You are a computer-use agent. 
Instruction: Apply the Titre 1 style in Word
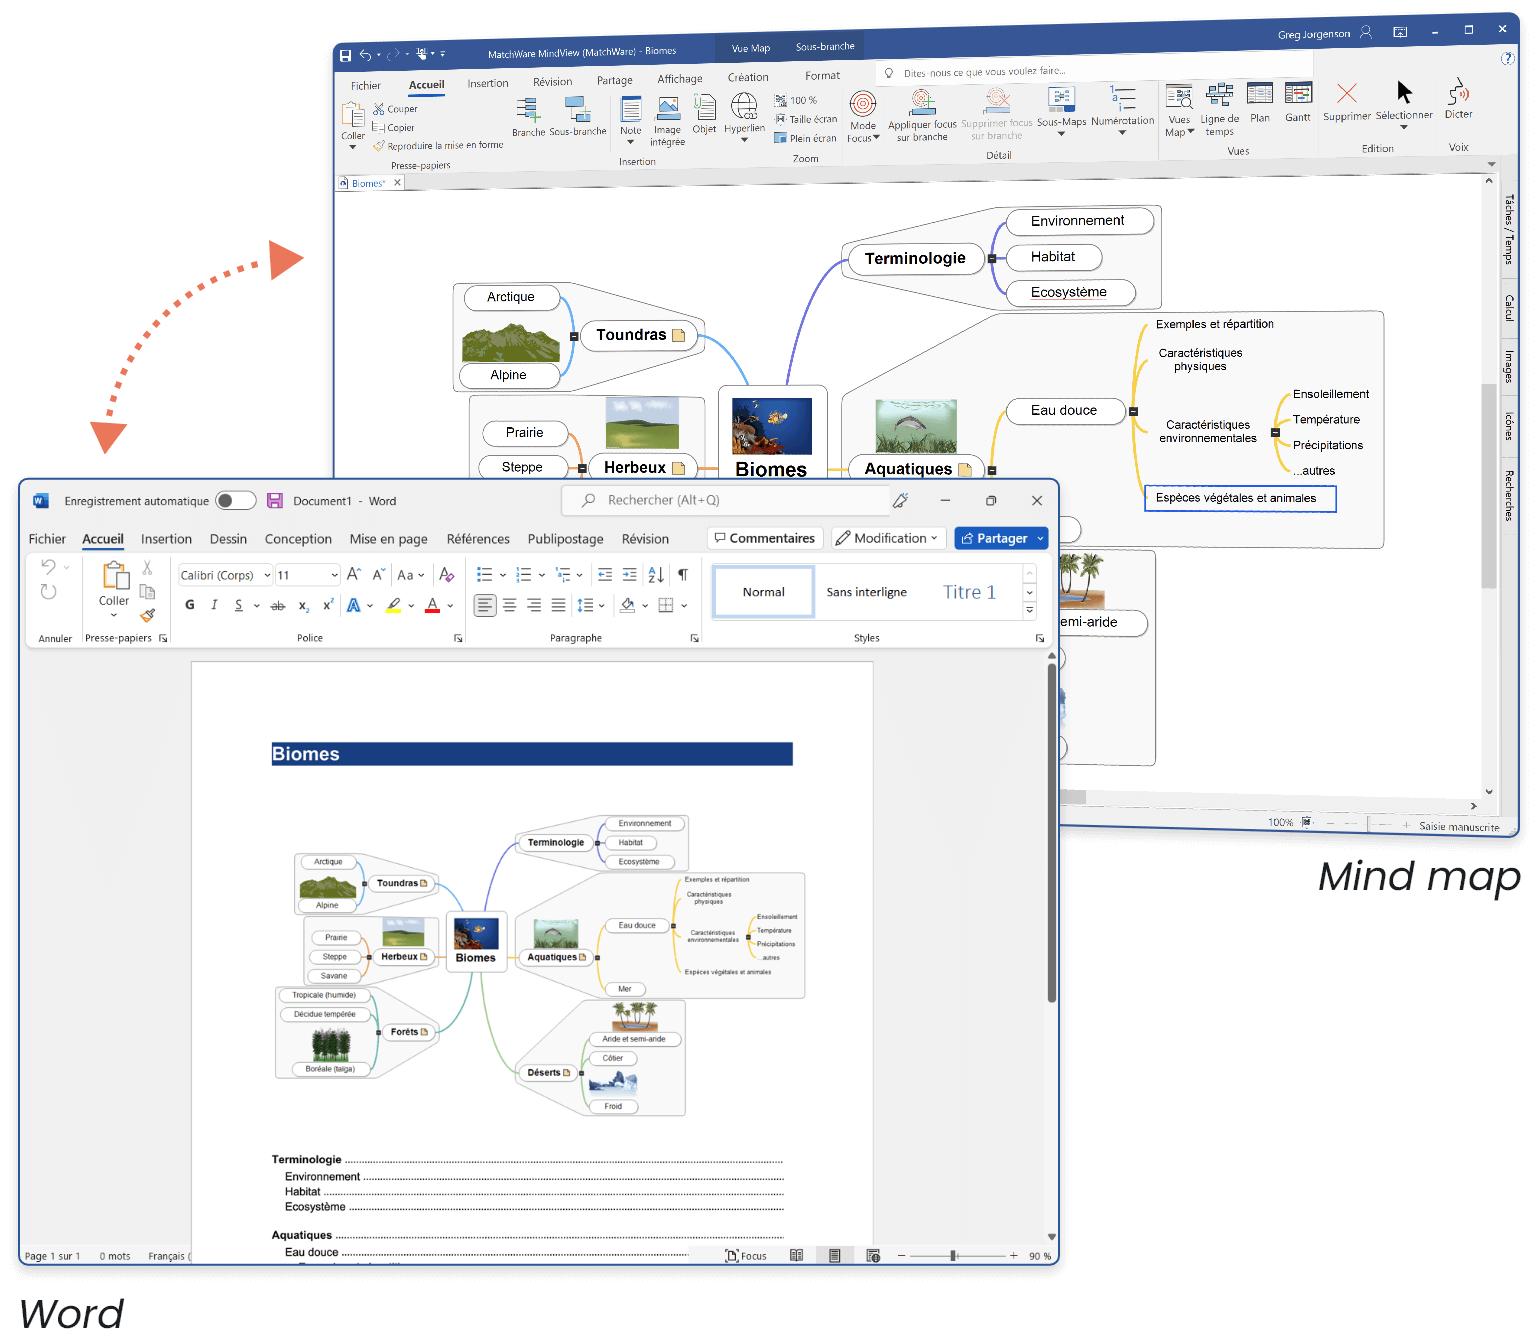969,592
